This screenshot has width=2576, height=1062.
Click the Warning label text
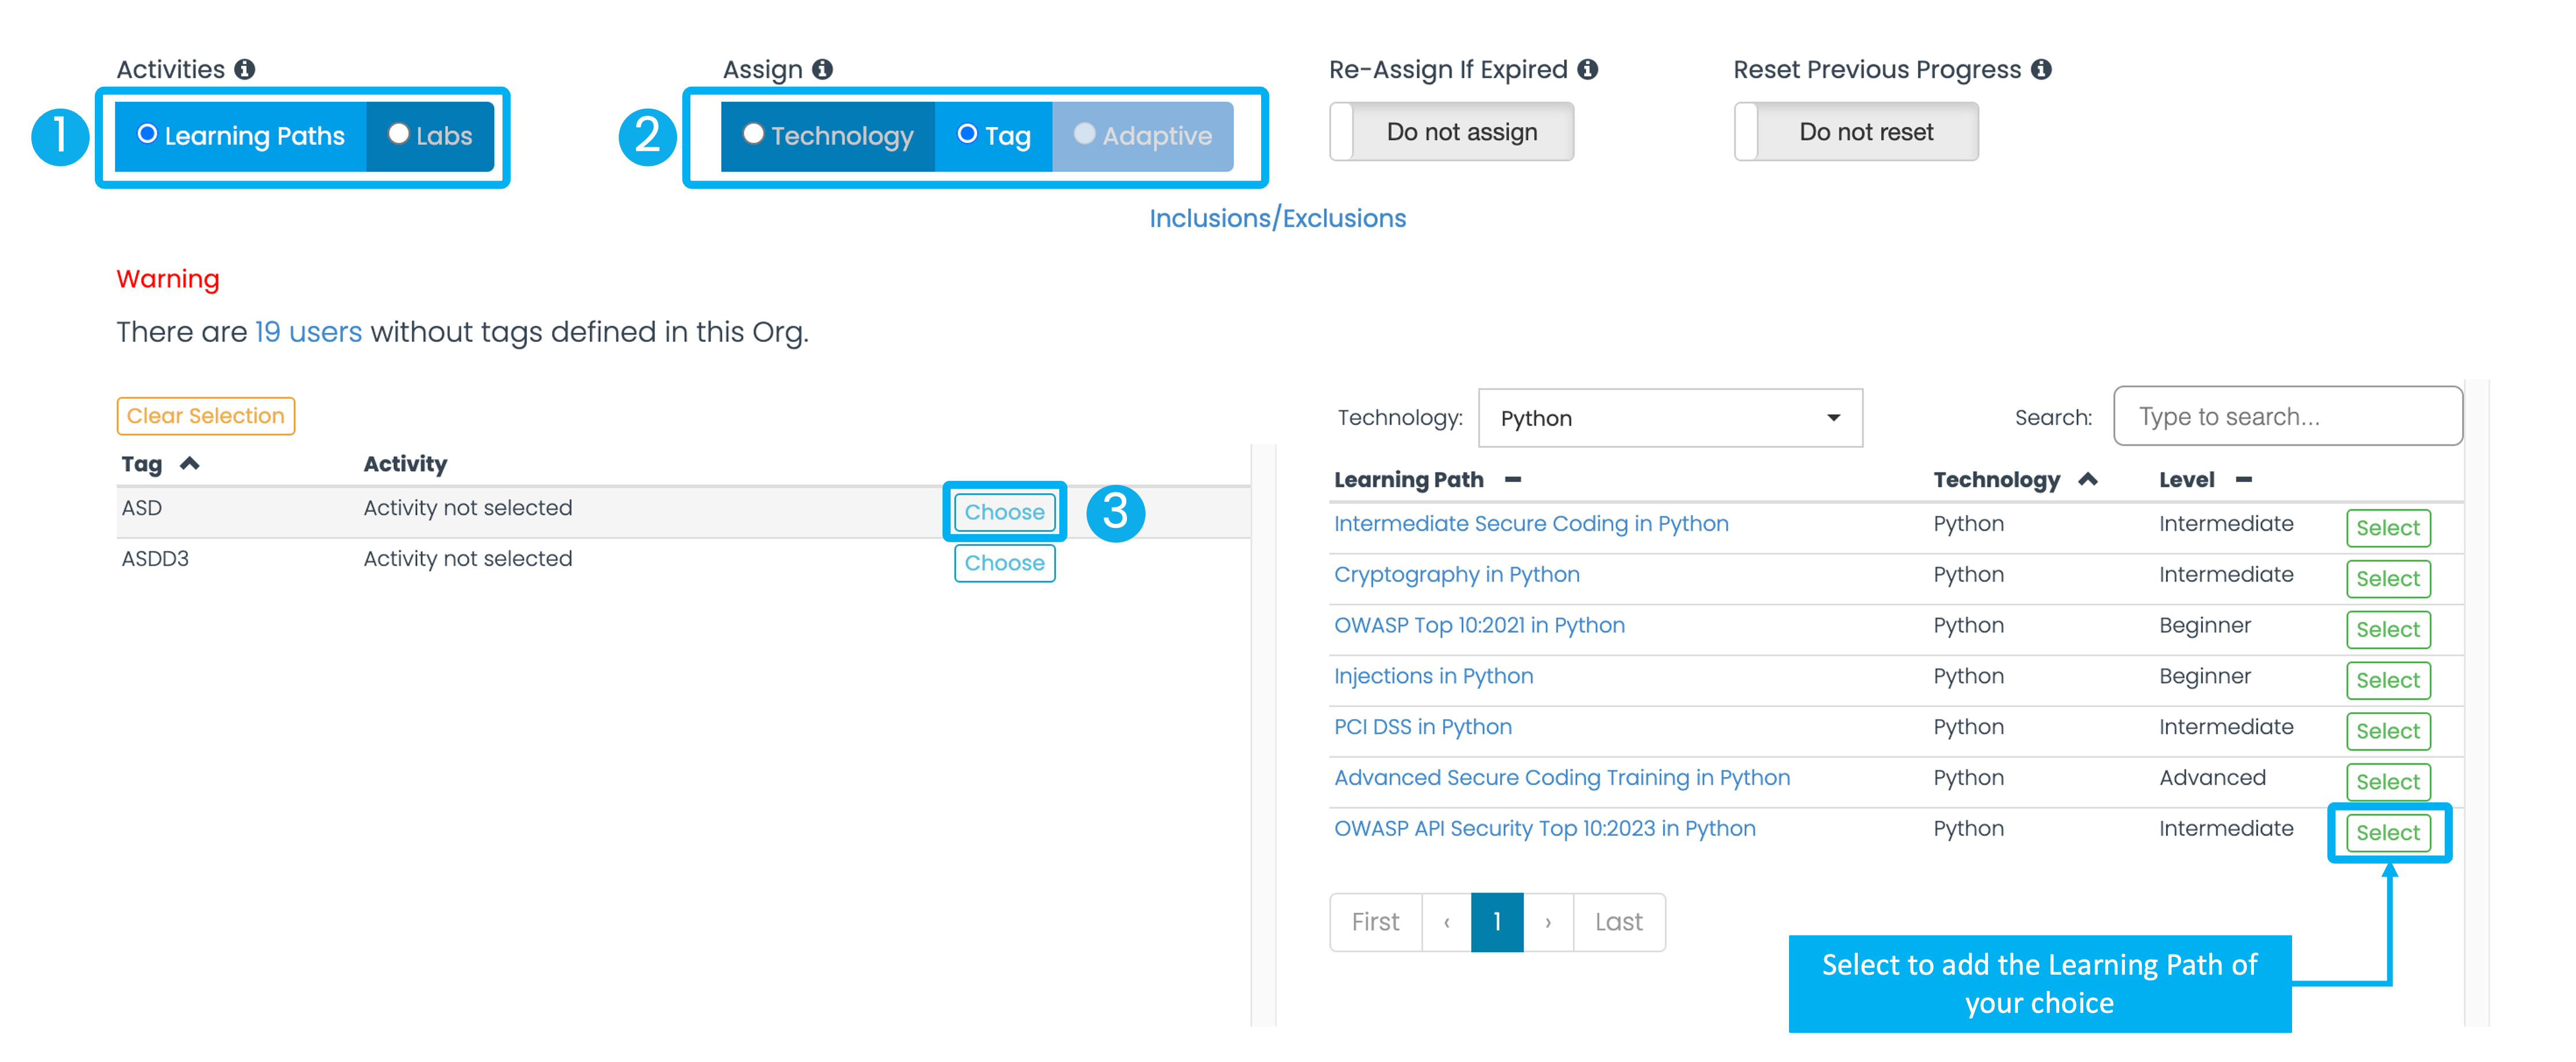tap(168, 279)
